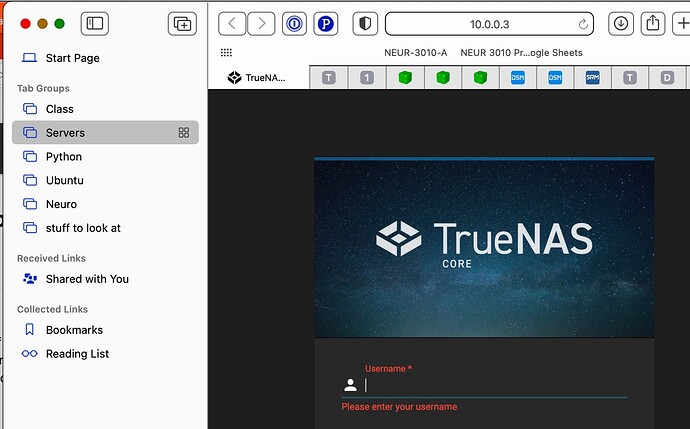
Task: Open the 1Password extension
Action: tap(294, 23)
